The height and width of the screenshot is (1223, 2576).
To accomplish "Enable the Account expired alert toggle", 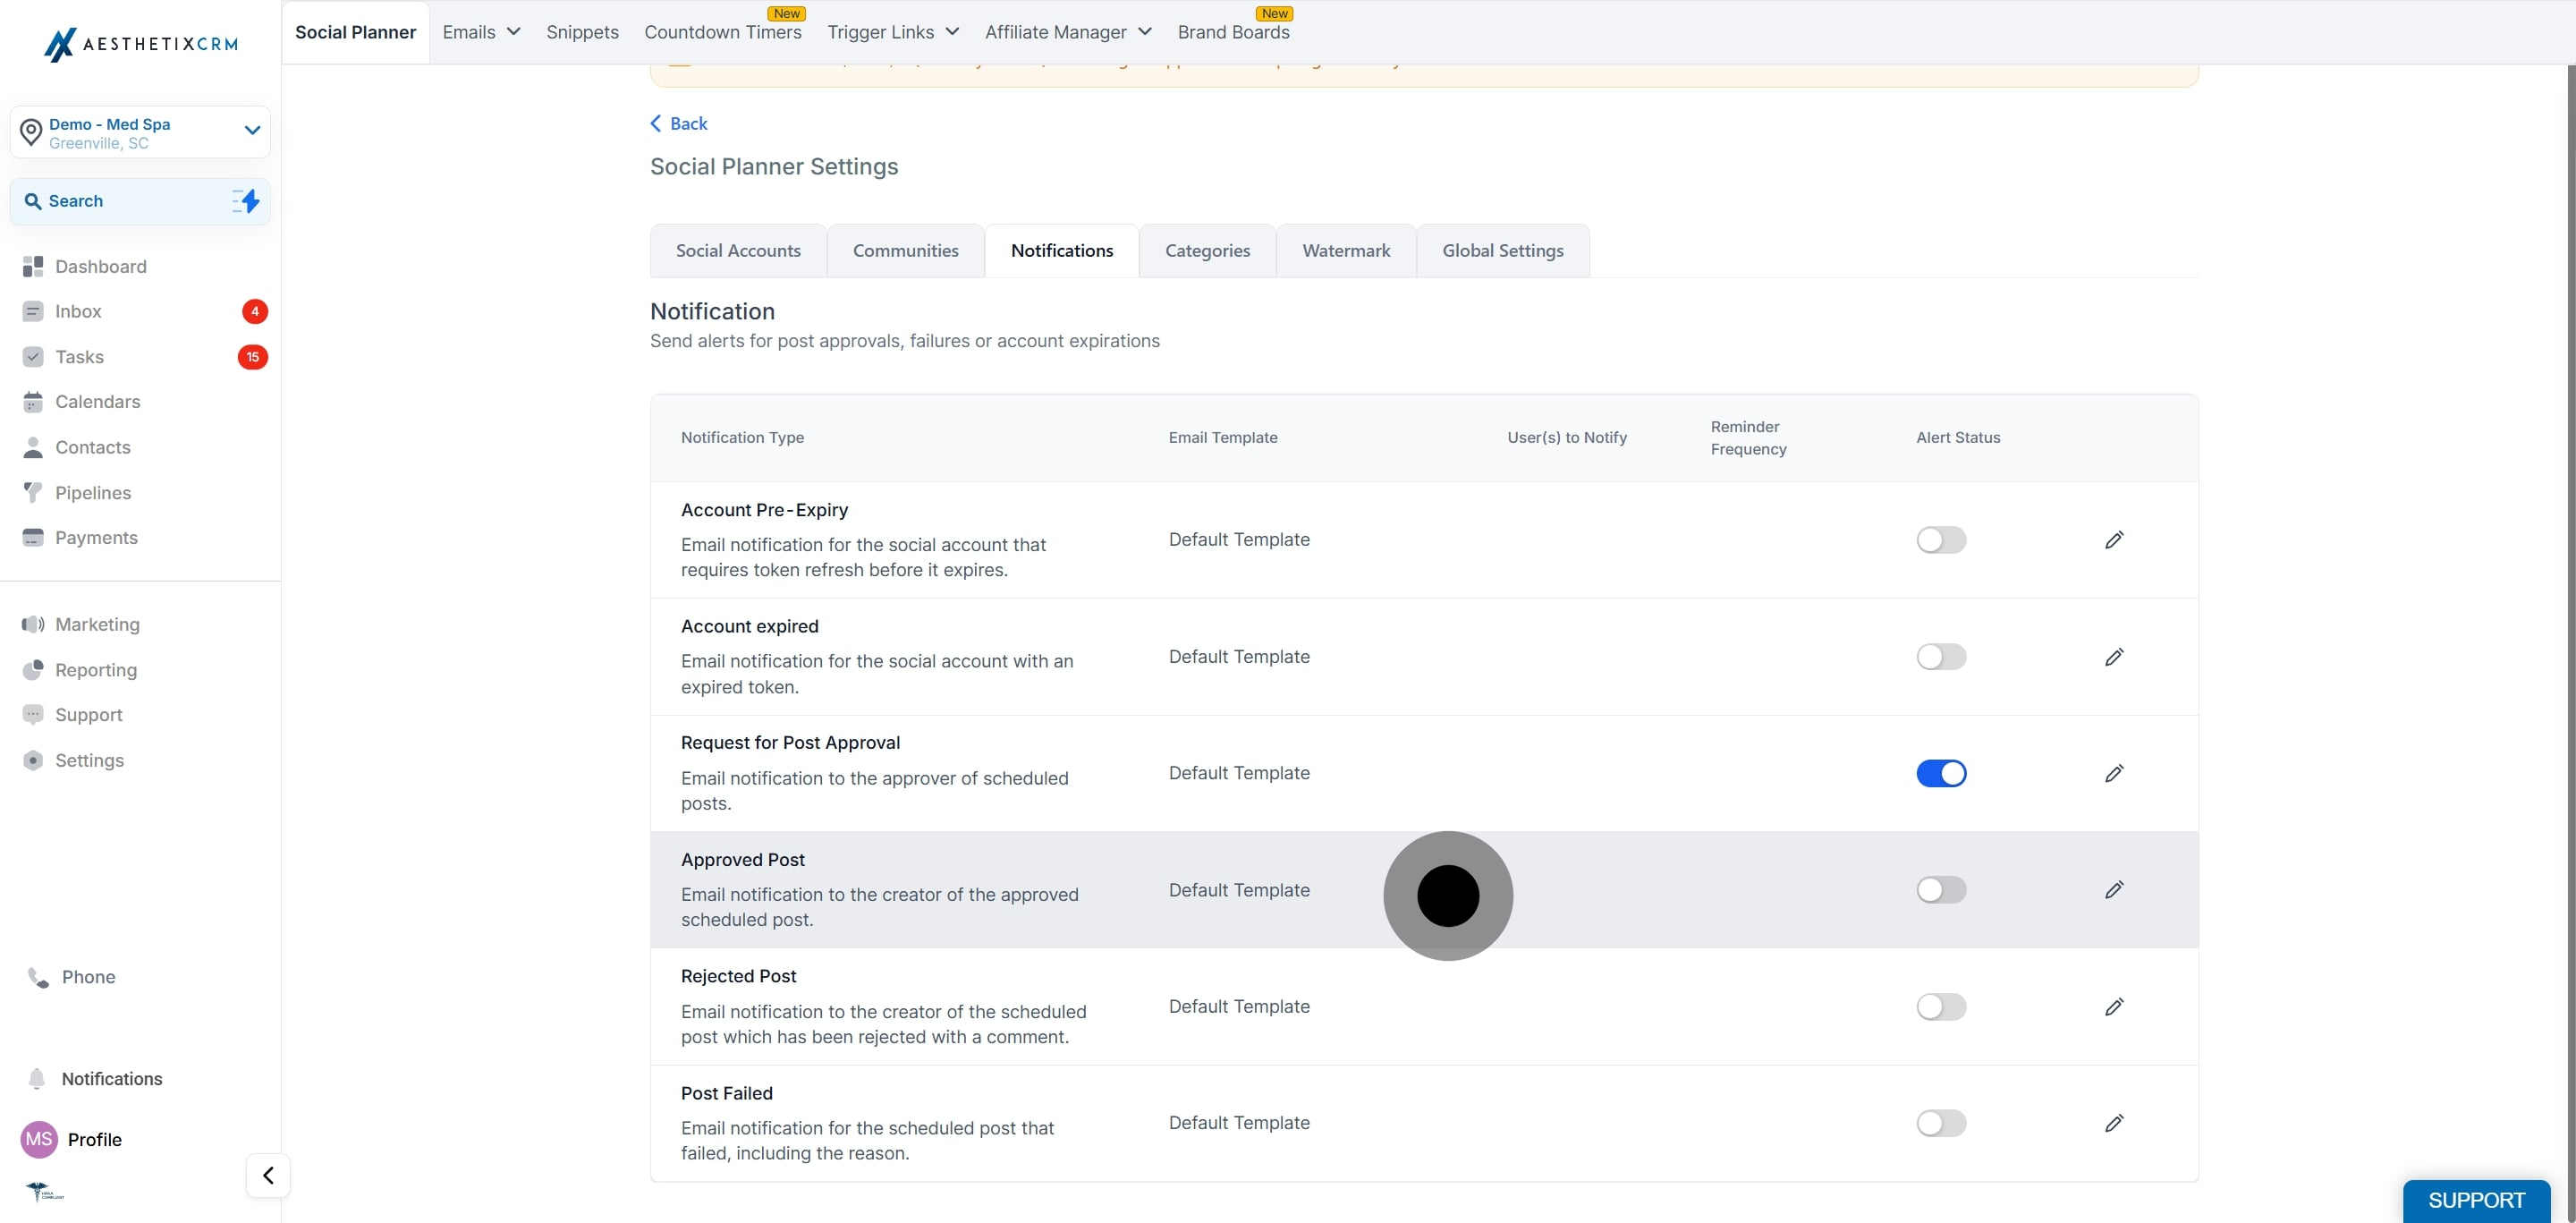I will [1941, 656].
